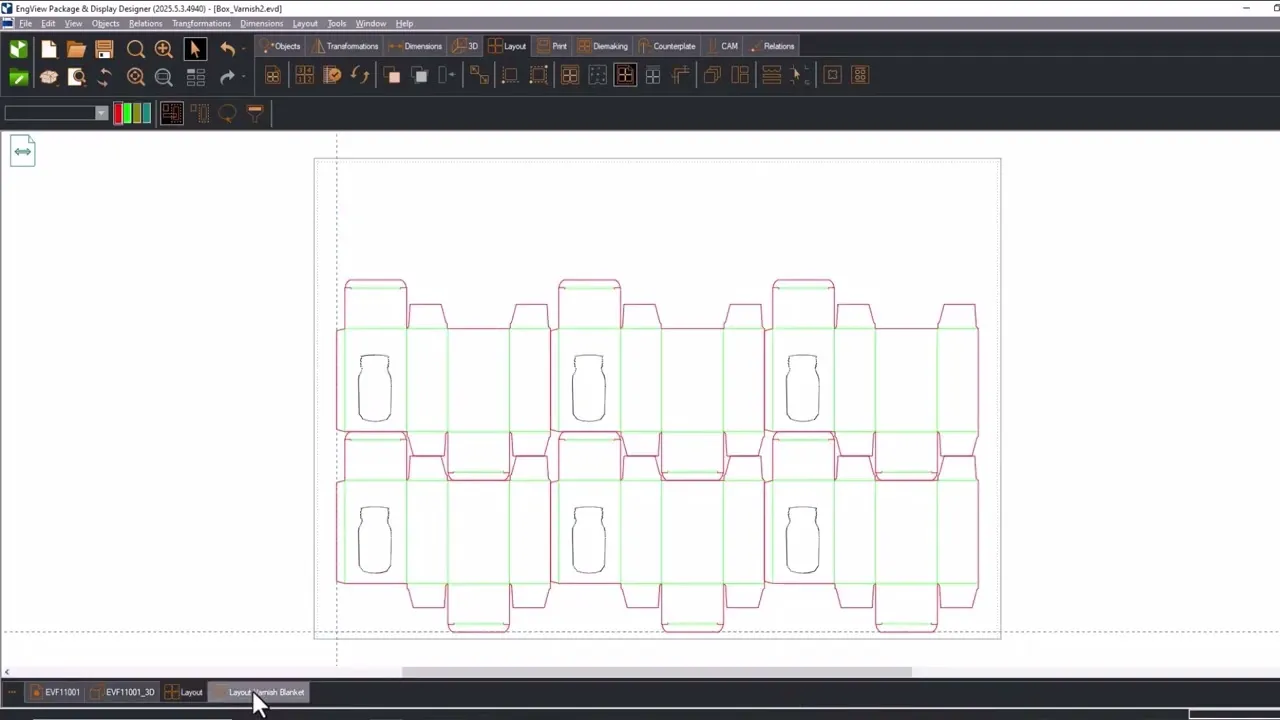Switch to the Relations toolbar tab

pos(771,46)
